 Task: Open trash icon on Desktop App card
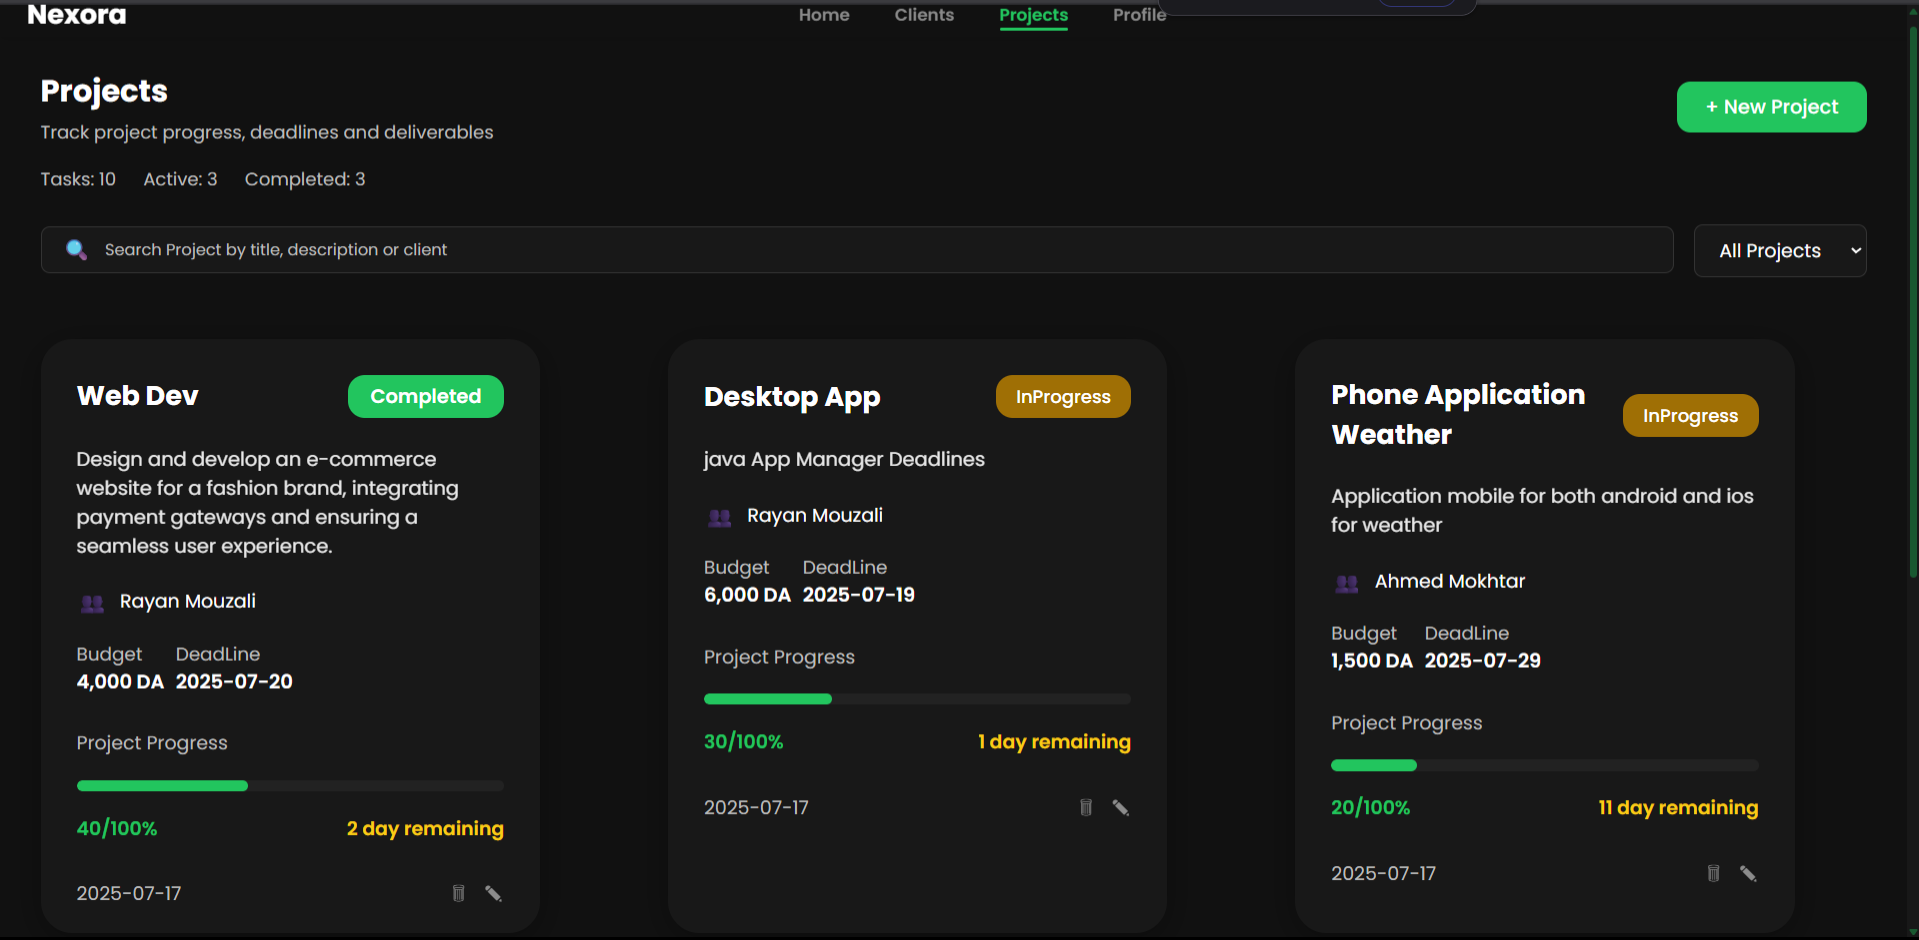click(1085, 807)
